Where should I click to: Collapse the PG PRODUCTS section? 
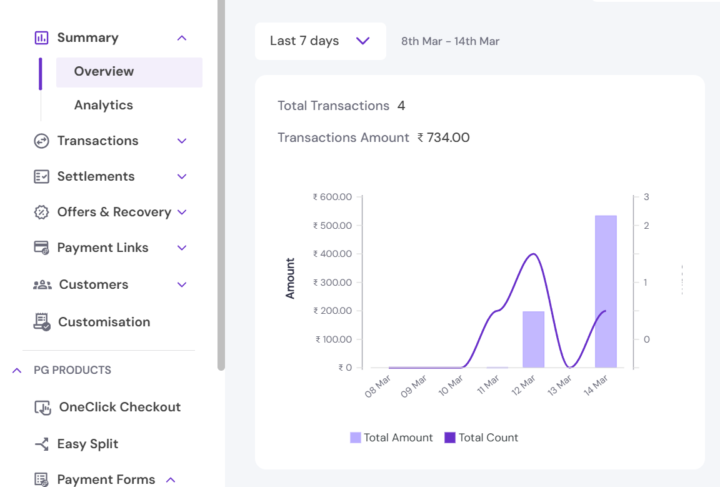coord(17,370)
